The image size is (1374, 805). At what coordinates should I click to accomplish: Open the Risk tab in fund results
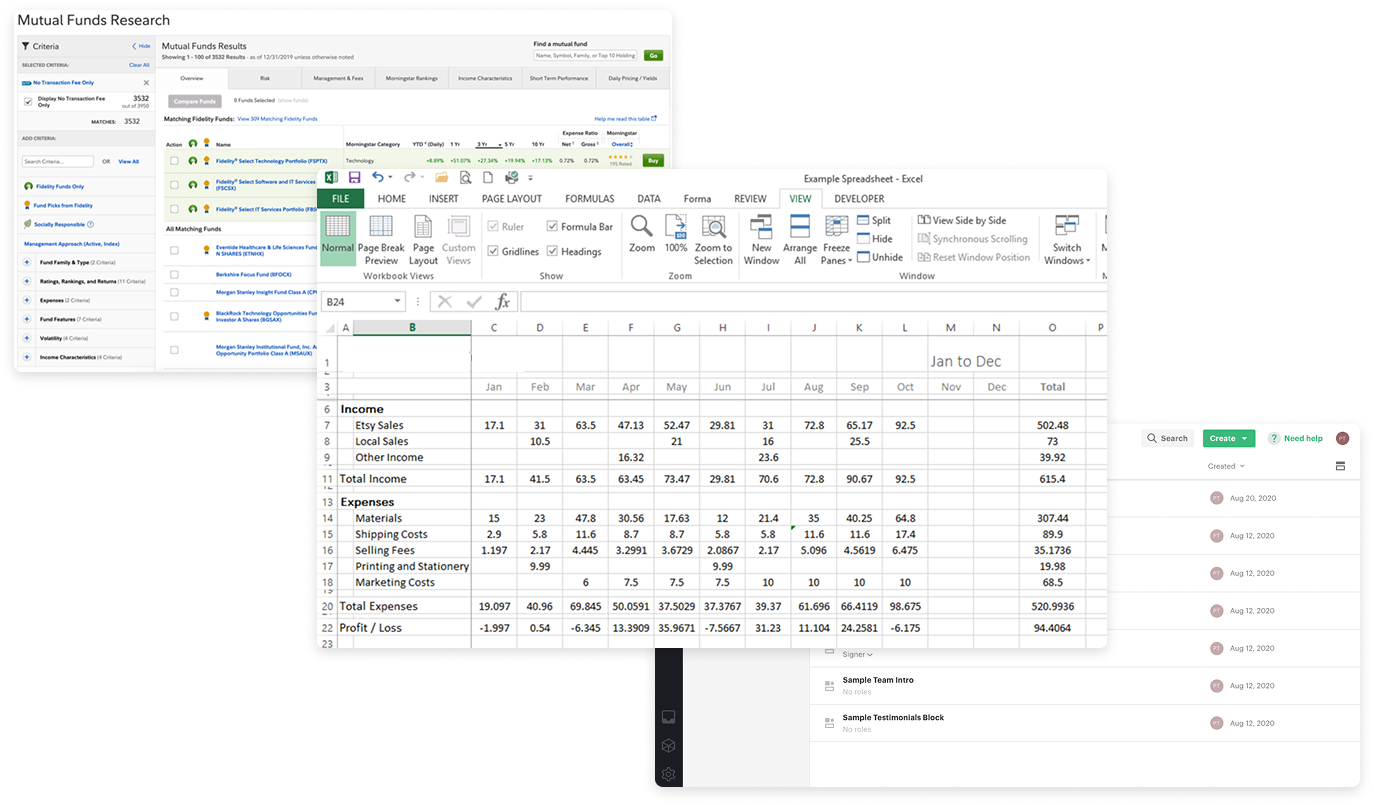(x=265, y=78)
